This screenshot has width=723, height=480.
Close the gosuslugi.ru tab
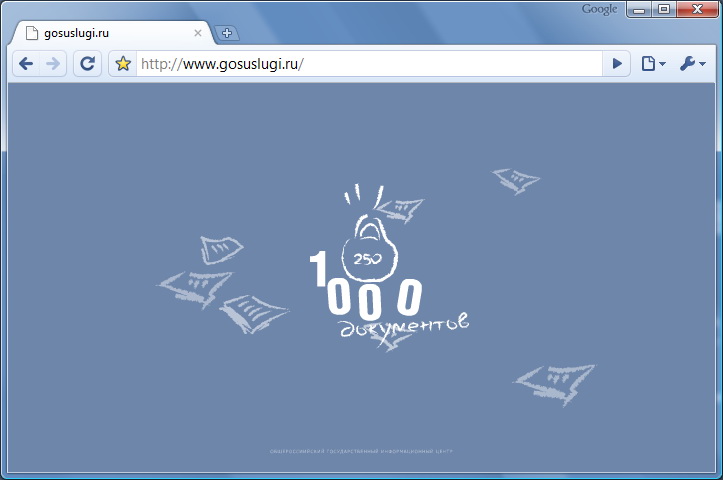click(x=197, y=33)
